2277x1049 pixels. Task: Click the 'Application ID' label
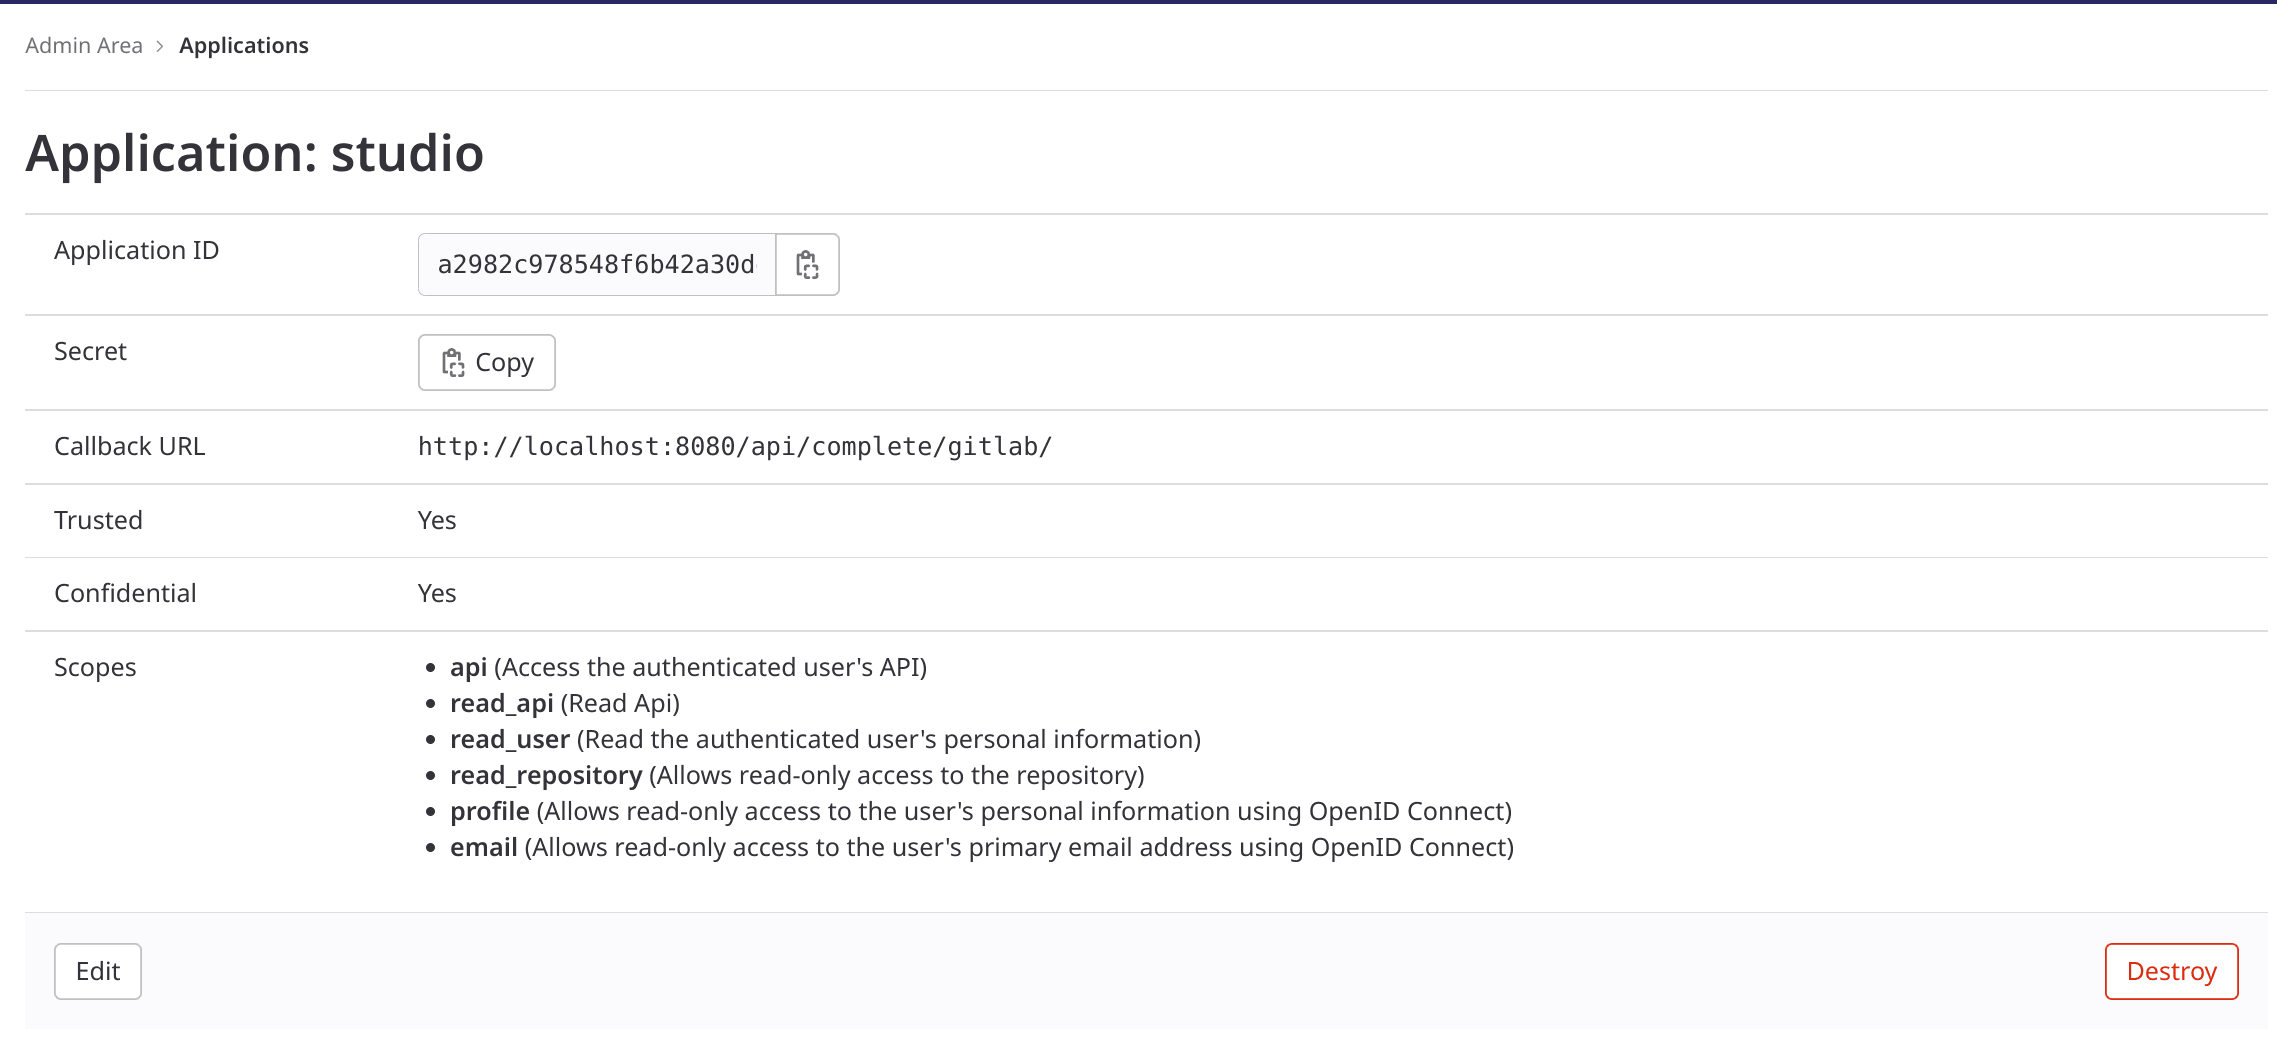coord(136,250)
